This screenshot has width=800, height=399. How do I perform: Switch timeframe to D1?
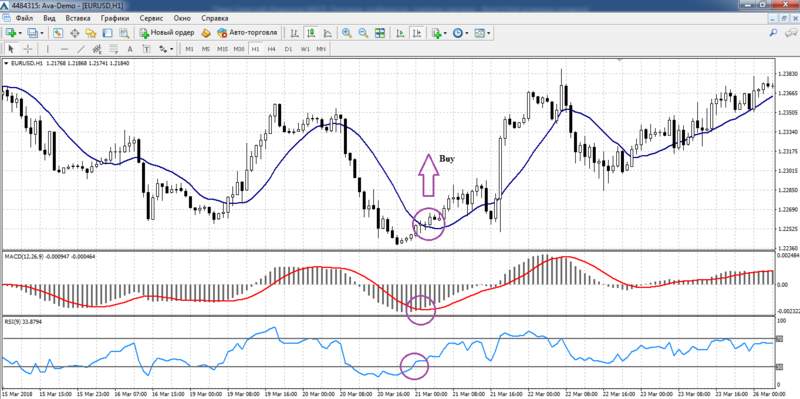tap(288, 49)
